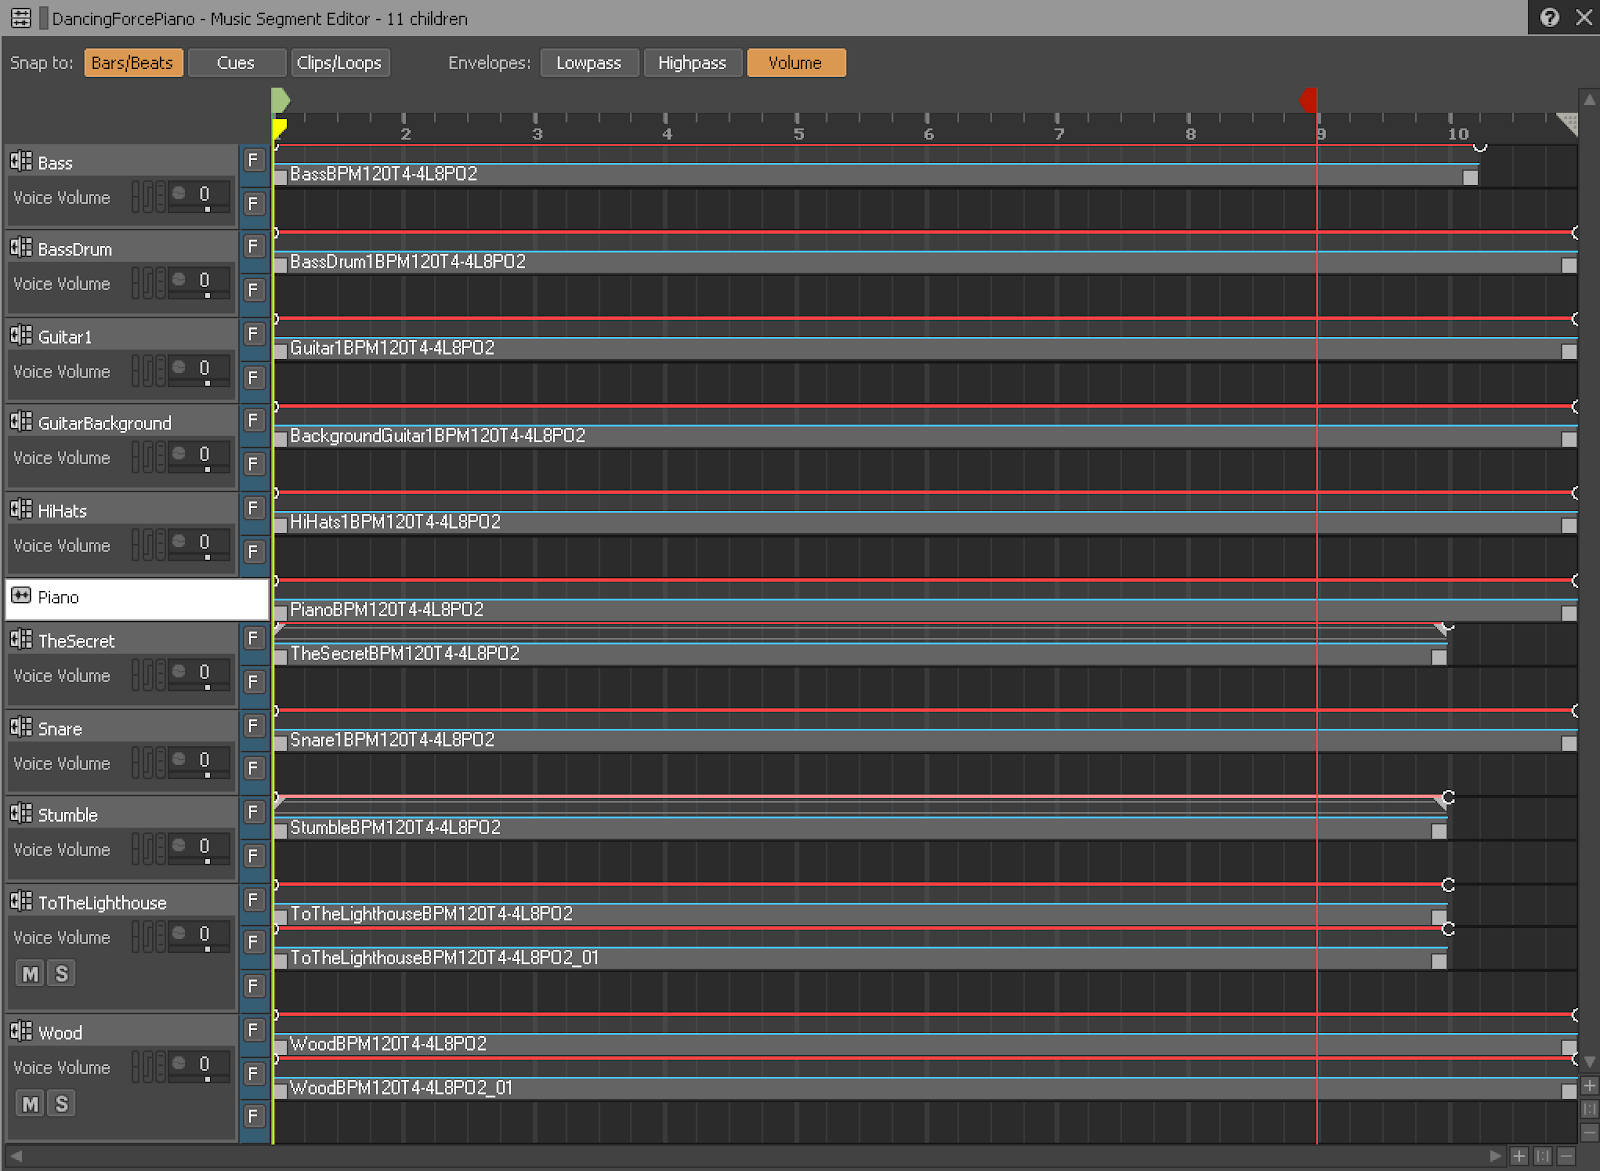The image size is (1600, 1171).
Task: Click the horizontal scrollbar right arrow
Action: (1495, 1156)
